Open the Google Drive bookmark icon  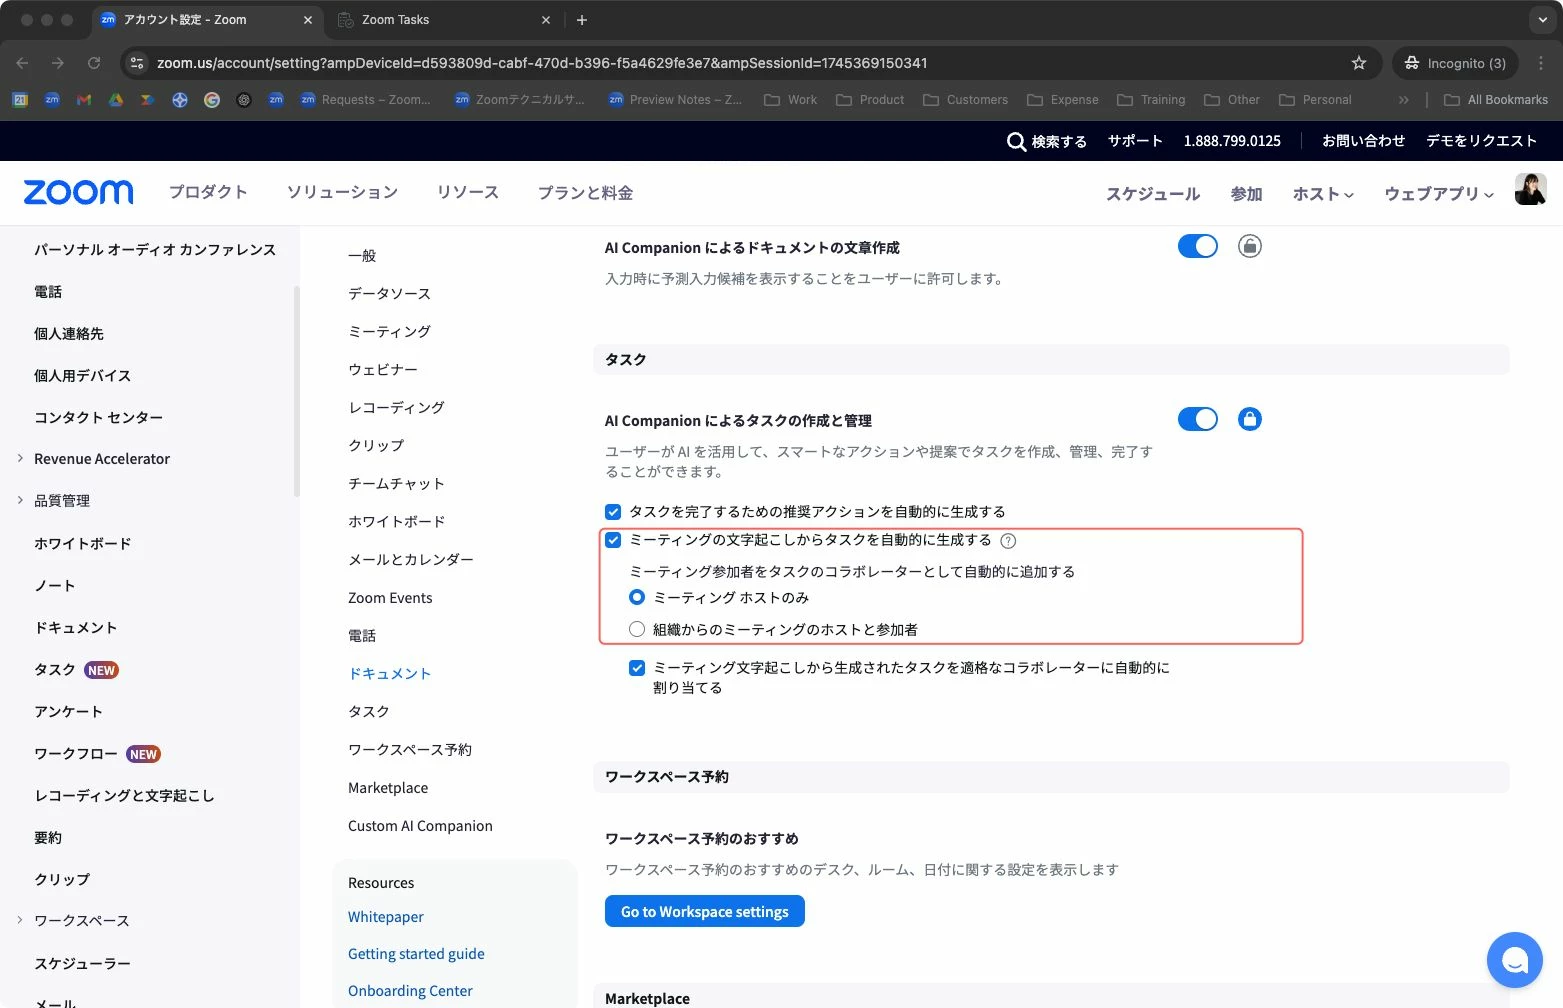click(x=116, y=100)
